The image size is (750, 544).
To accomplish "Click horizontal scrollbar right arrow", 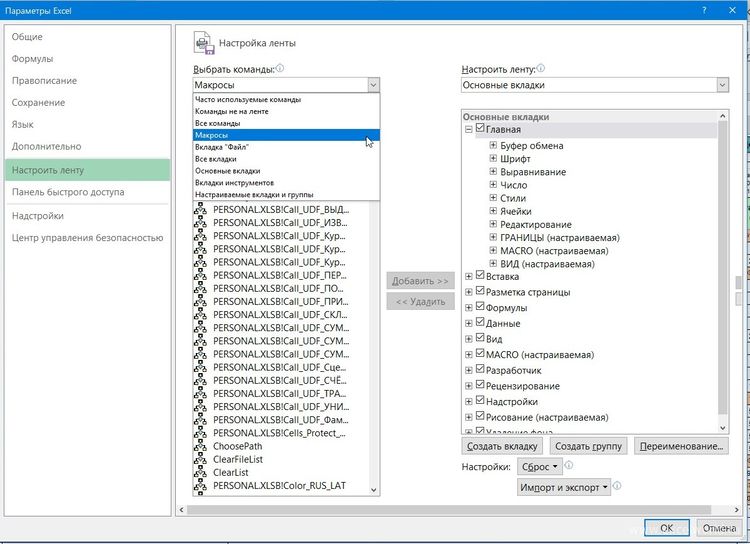I will point(737,510).
